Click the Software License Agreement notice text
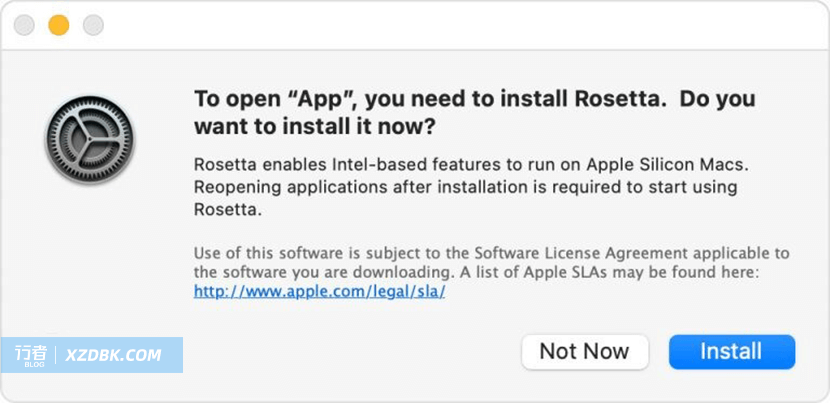Image resolution: width=830 pixels, height=403 pixels. click(x=491, y=263)
